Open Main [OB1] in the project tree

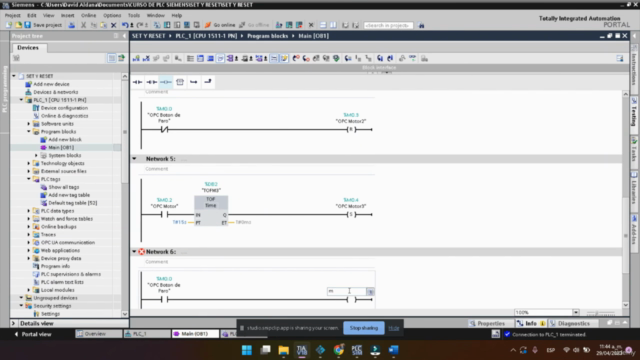[61, 147]
